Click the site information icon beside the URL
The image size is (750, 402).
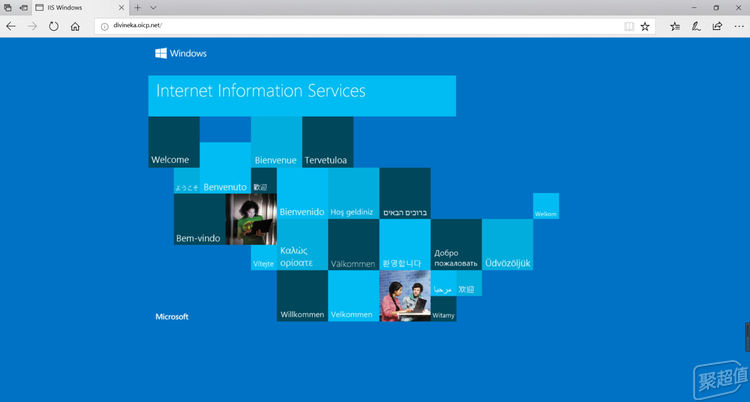point(105,26)
